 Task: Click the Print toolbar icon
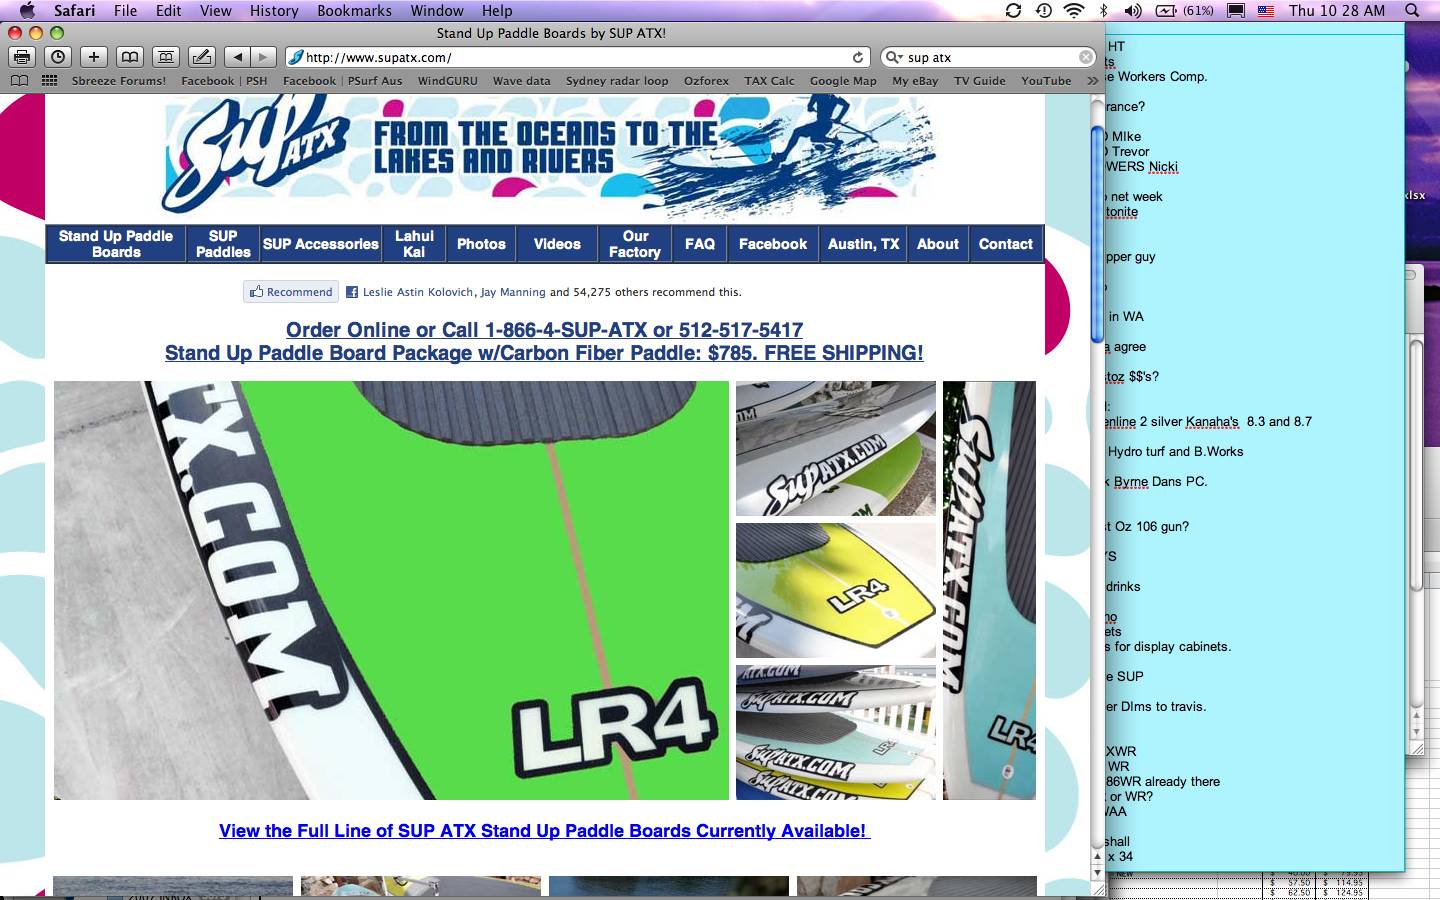(22, 57)
